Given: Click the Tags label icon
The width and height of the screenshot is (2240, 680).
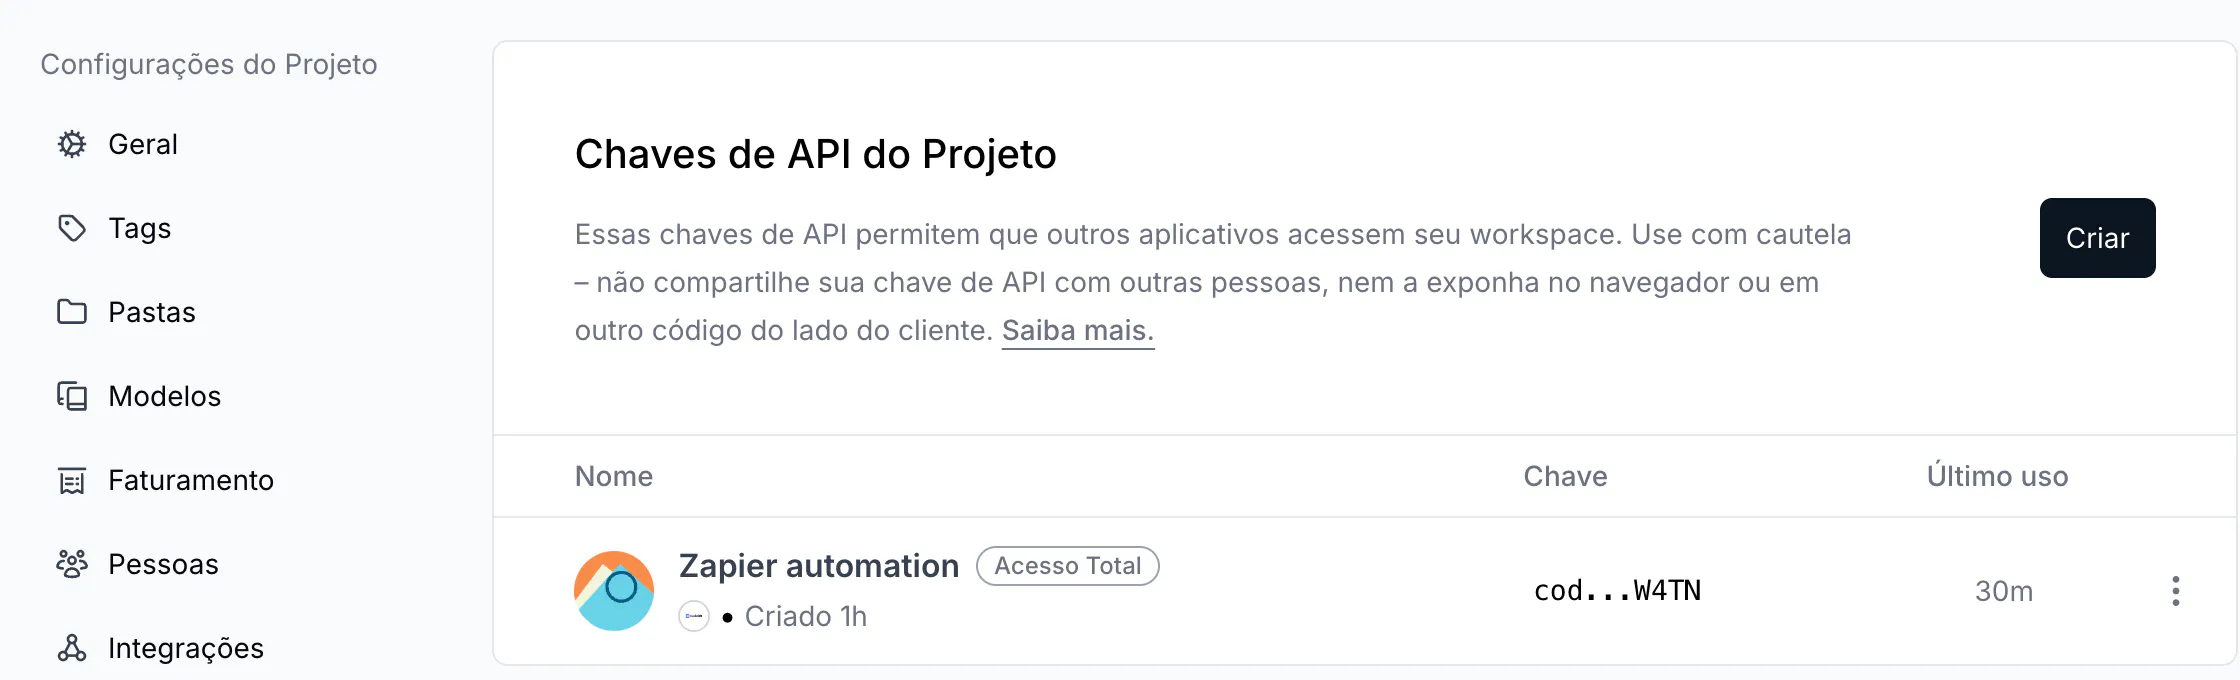Looking at the screenshot, I should click(72, 228).
